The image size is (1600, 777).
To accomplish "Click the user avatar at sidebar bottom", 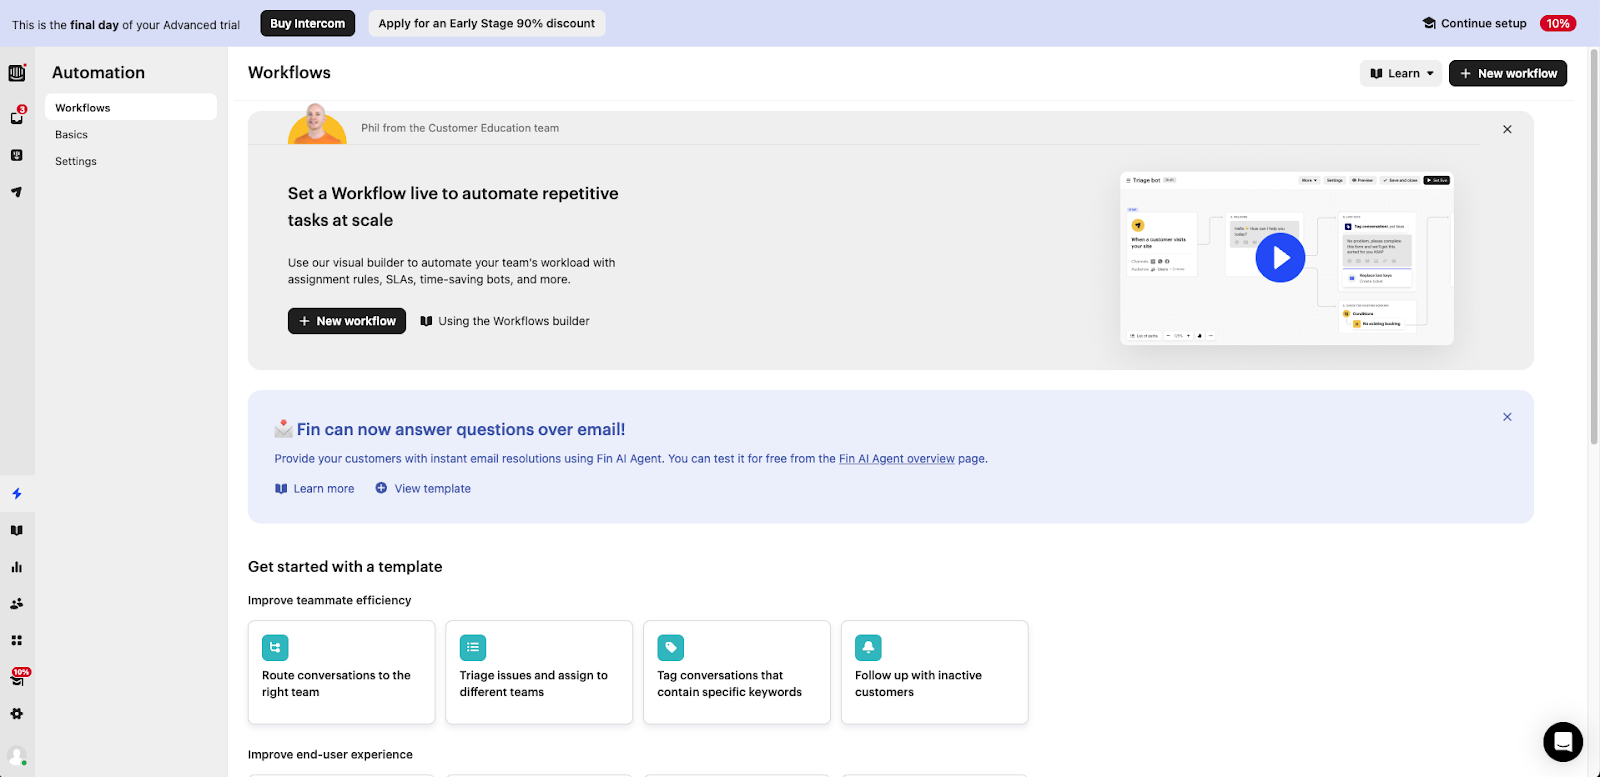I will coord(16,756).
